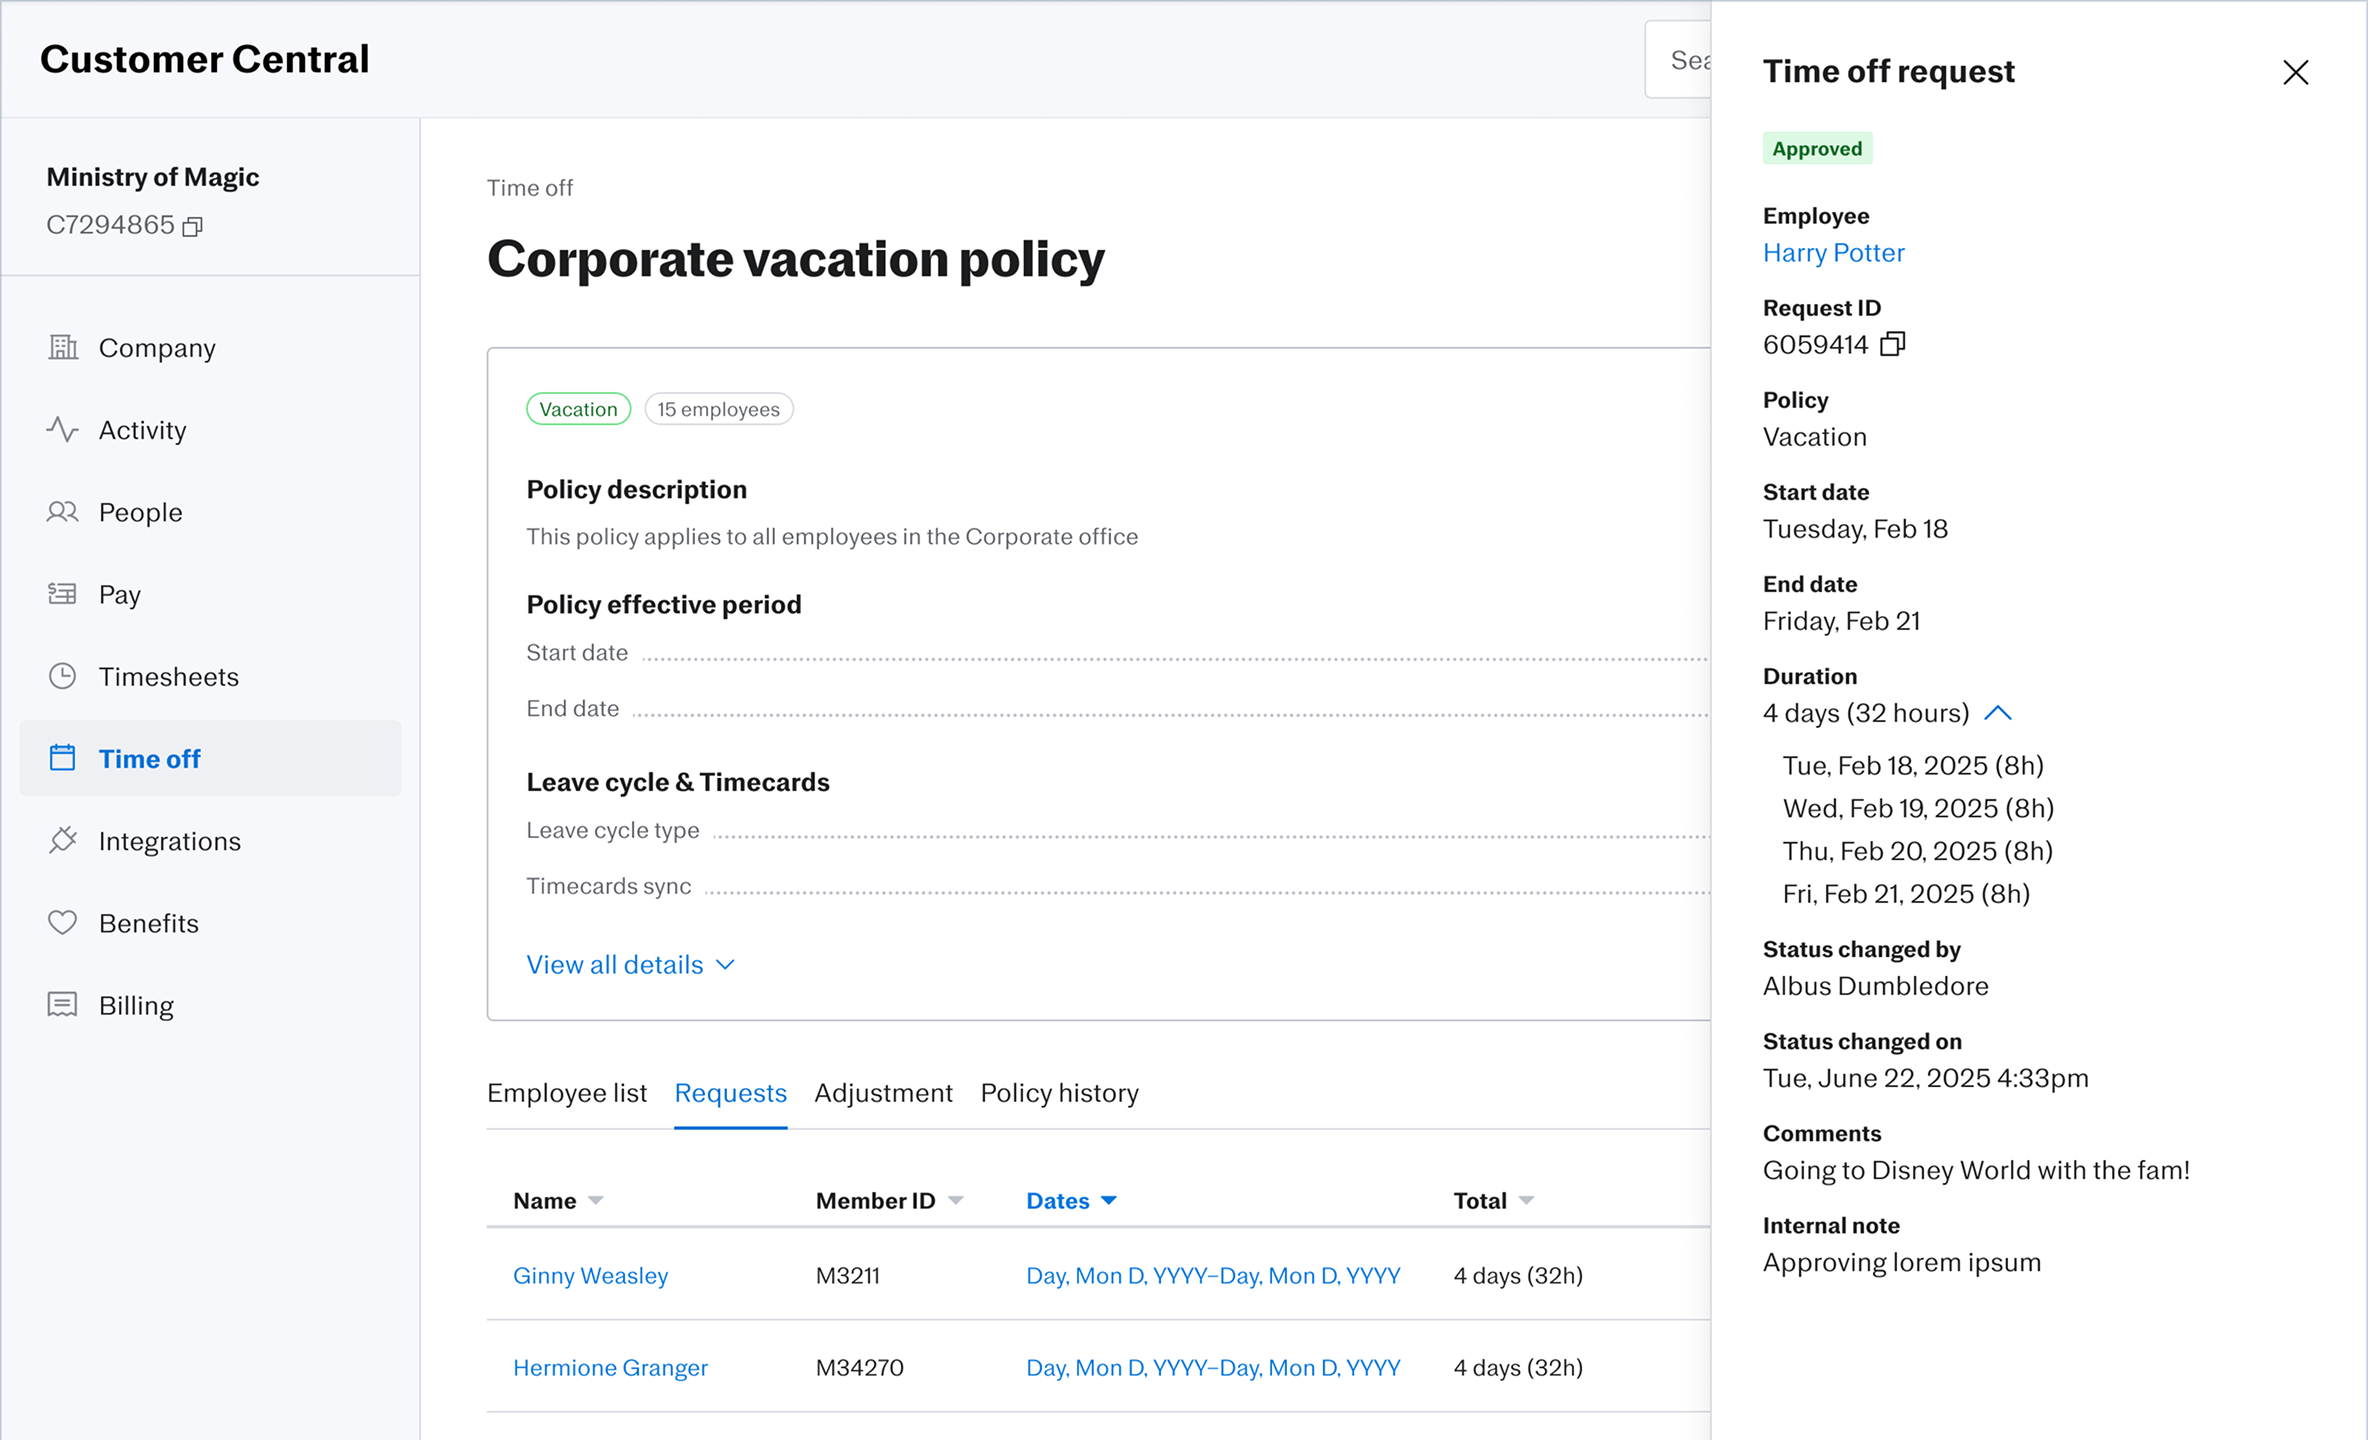This screenshot has width=2368, height=1440.
Task: Expand View all details
Action: coord(631,965)
